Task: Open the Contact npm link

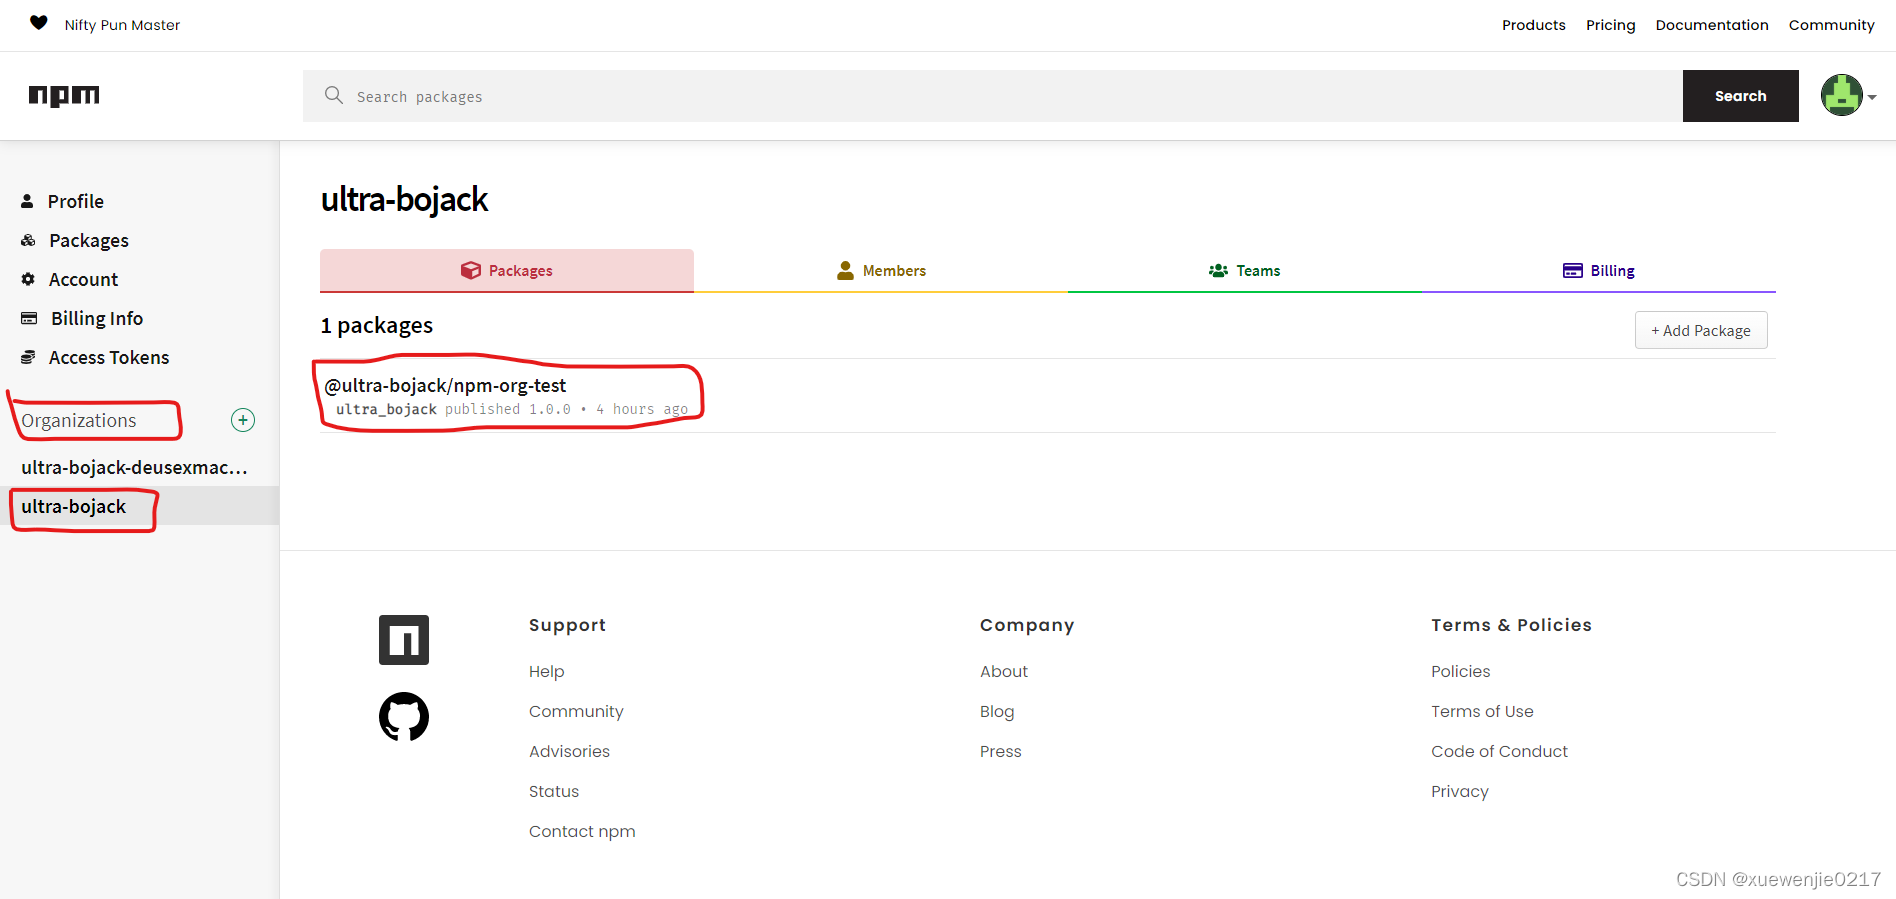Action: click(x=582, y=831)
